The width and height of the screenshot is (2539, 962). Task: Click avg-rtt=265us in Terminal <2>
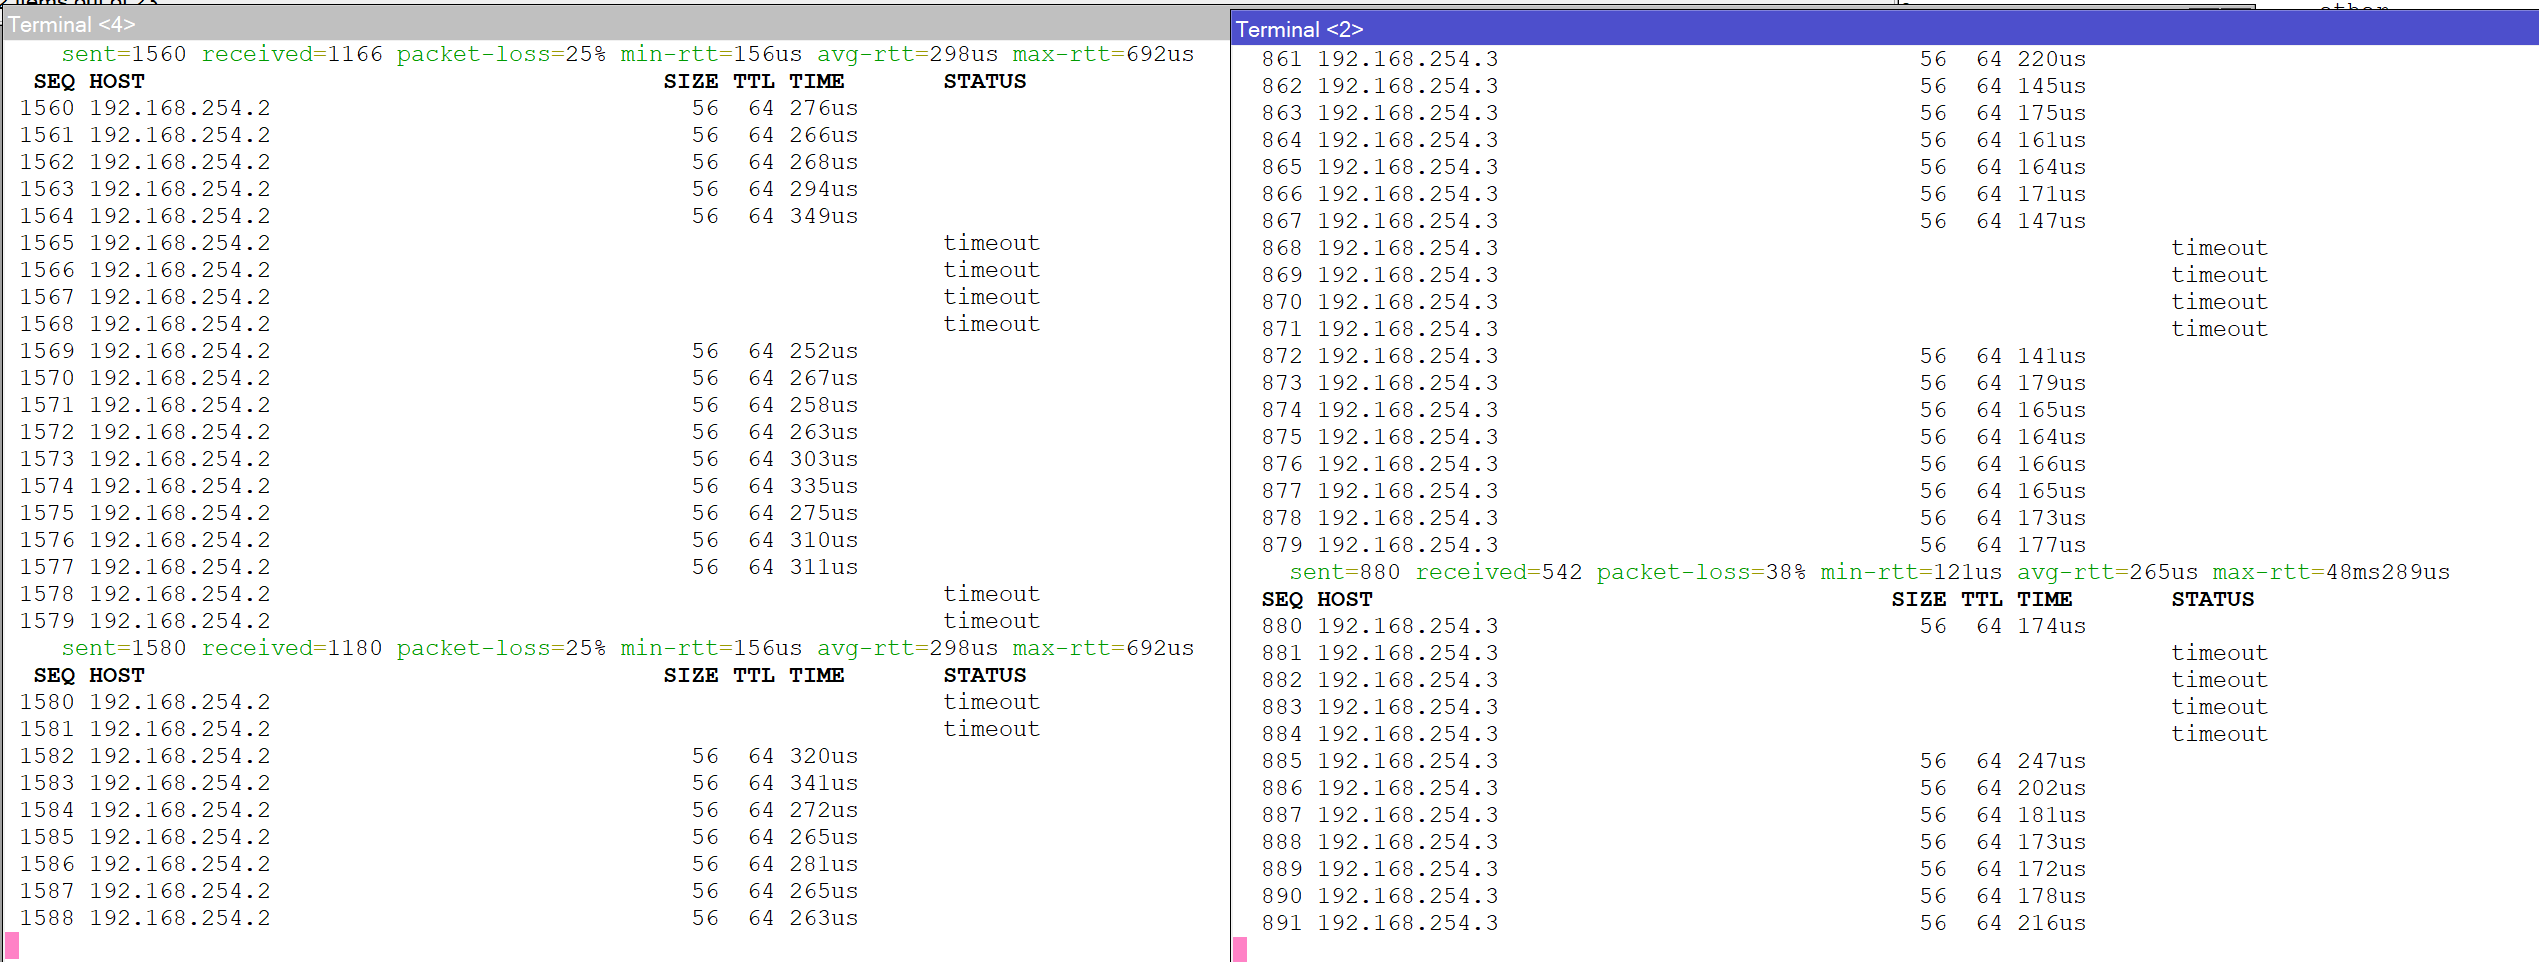coord(2107,572)
